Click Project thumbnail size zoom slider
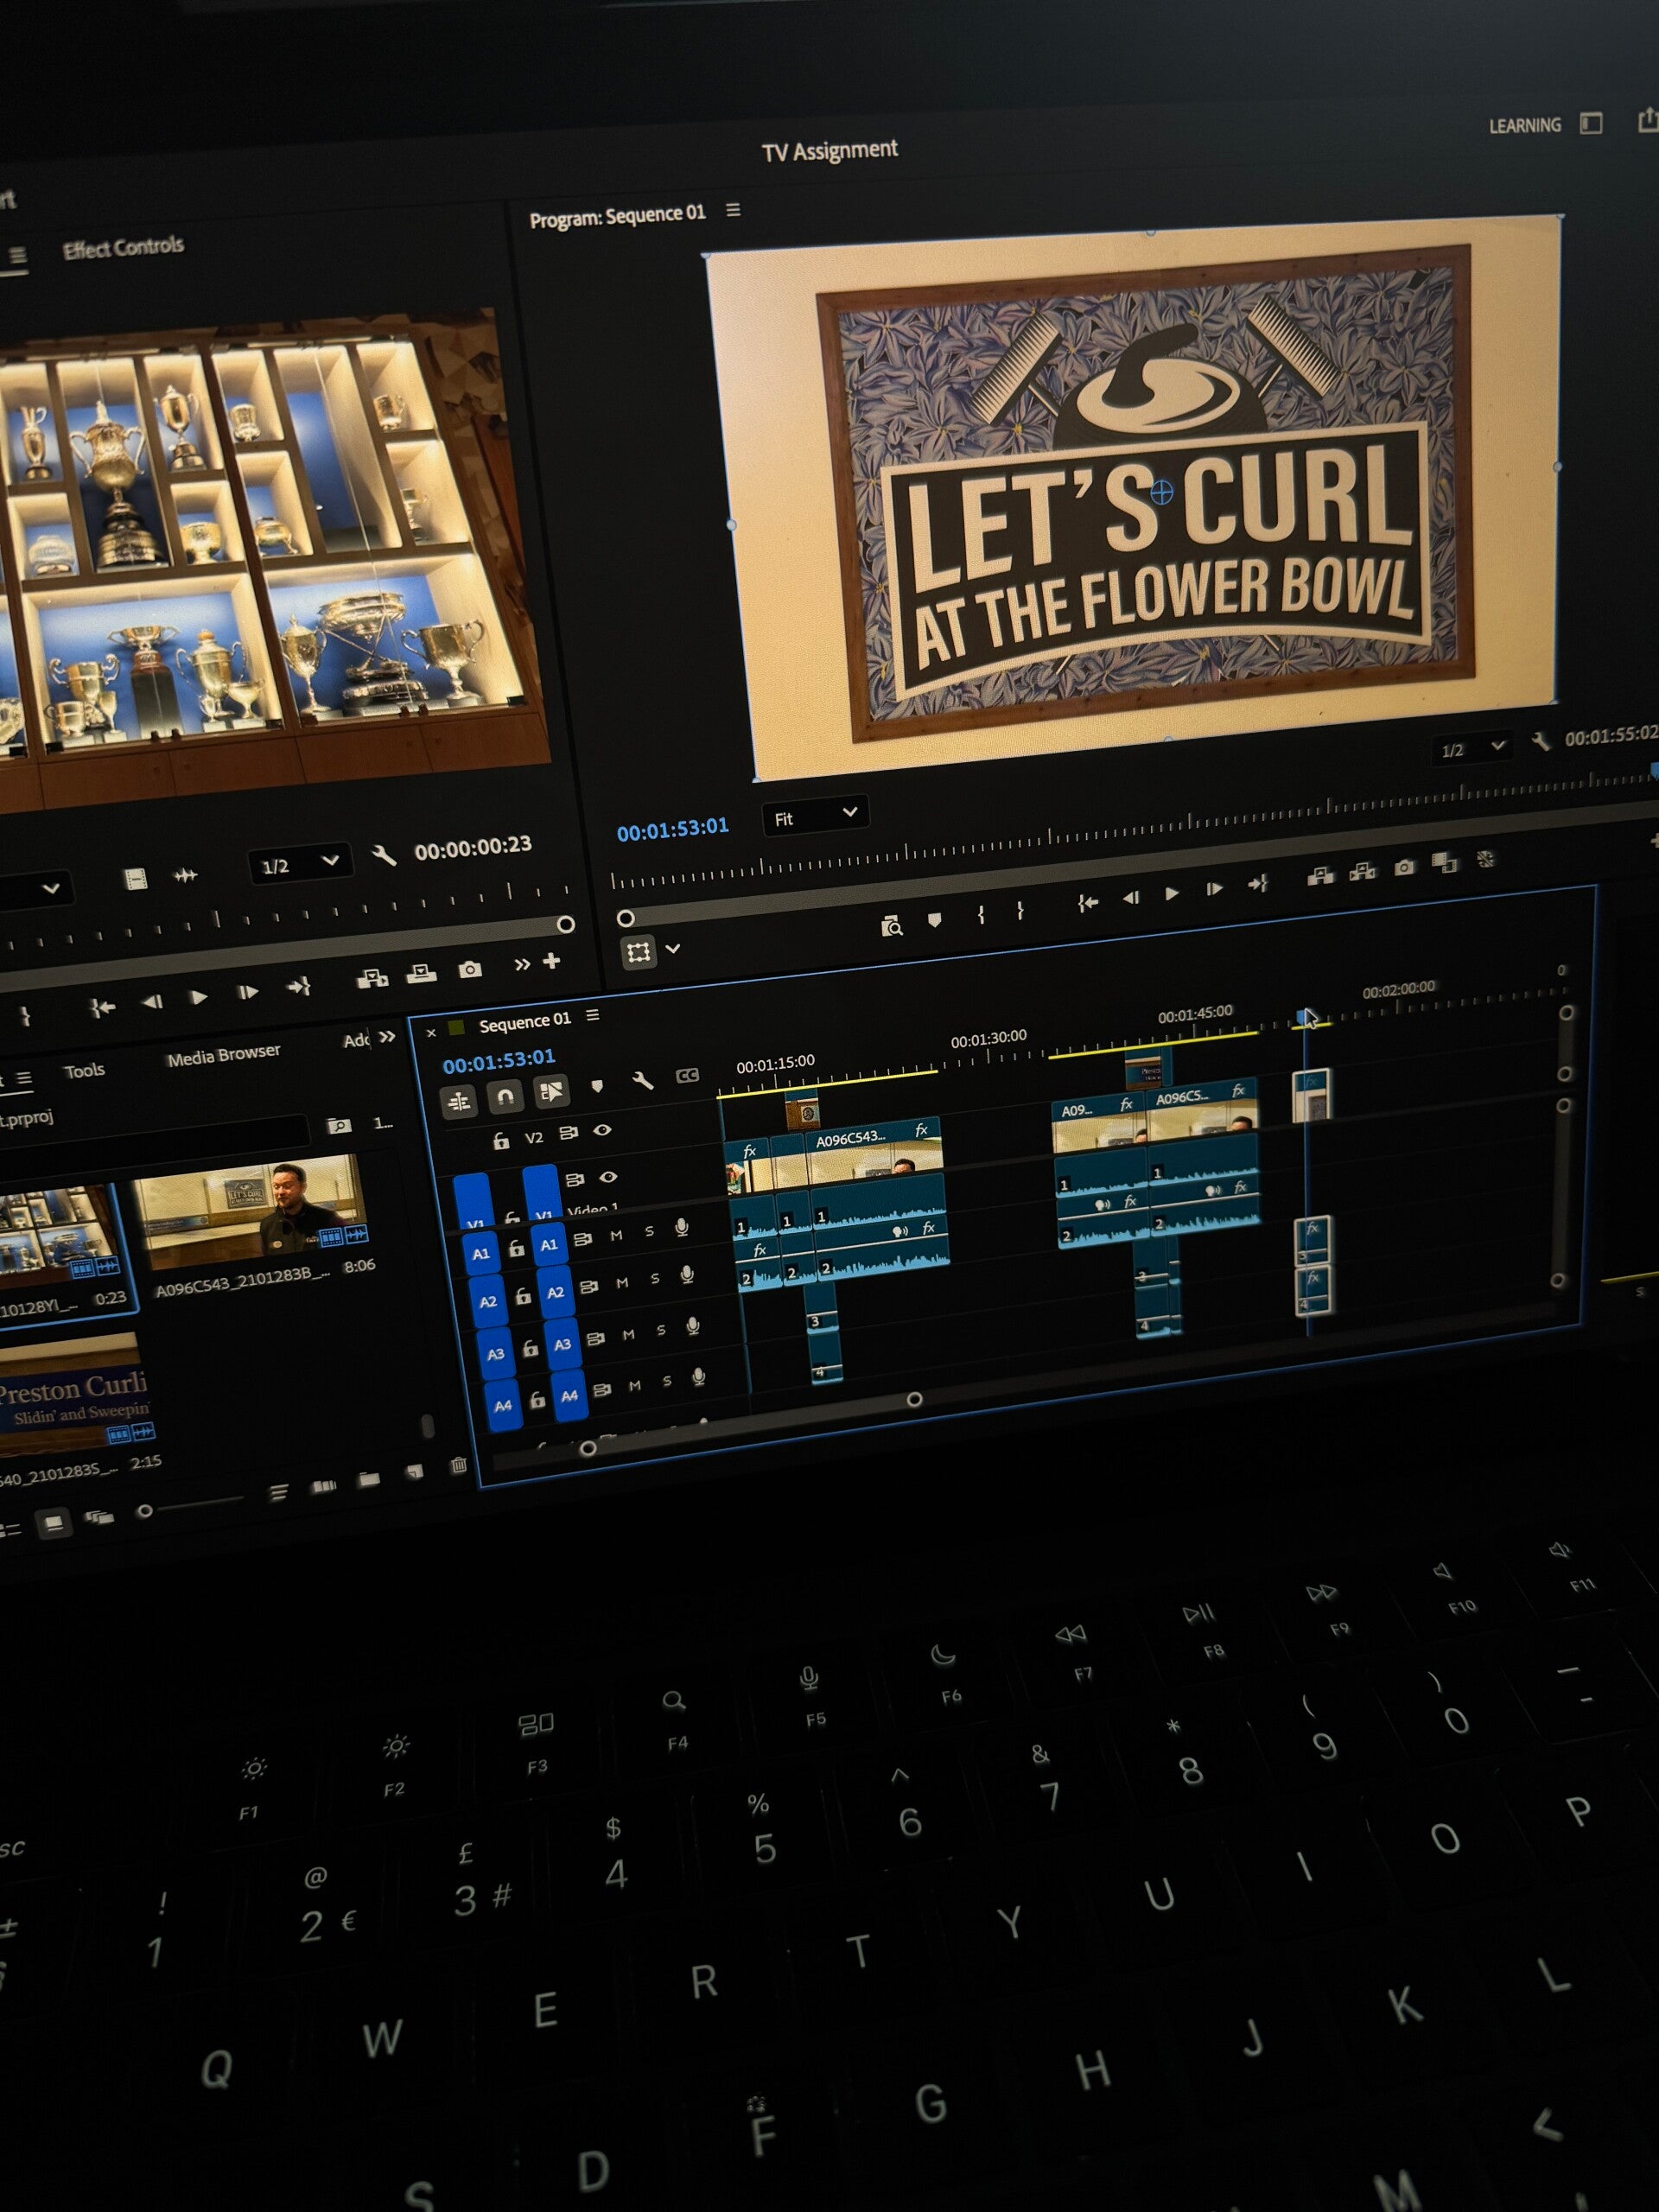 point(193,1504)
